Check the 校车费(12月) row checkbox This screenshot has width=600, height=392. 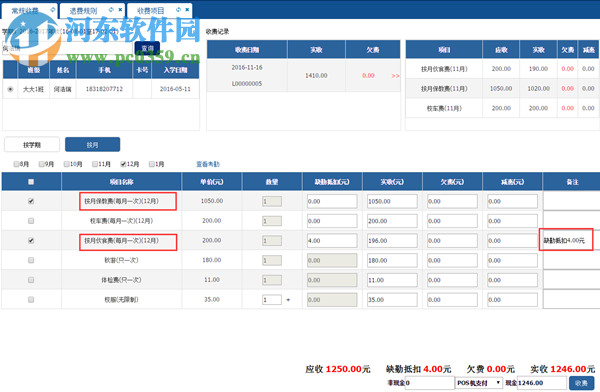pos(31,221)
